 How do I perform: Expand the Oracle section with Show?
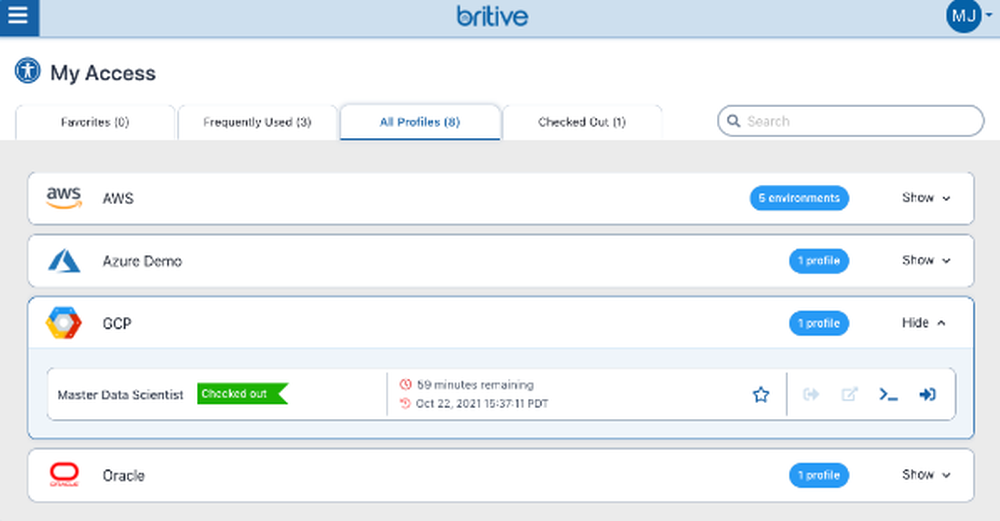pos(926,474)
